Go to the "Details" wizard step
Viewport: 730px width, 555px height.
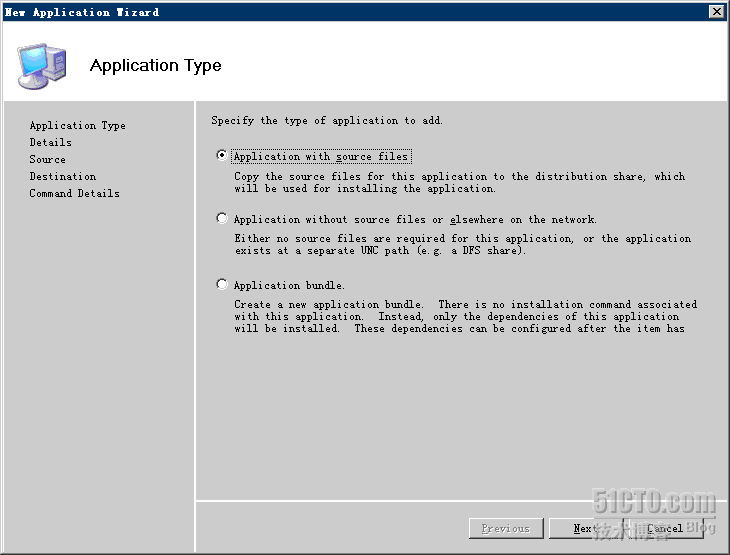tap(50, 142)
